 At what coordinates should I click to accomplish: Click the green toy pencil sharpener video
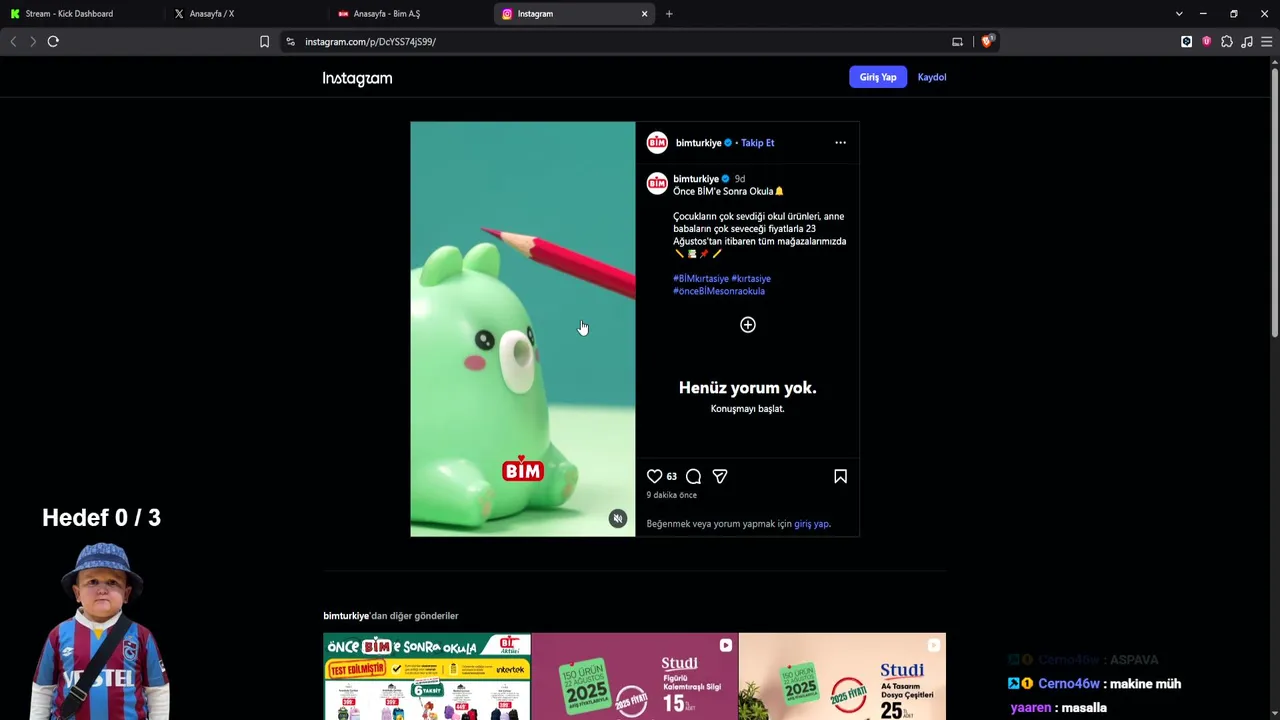click(522, 329)
